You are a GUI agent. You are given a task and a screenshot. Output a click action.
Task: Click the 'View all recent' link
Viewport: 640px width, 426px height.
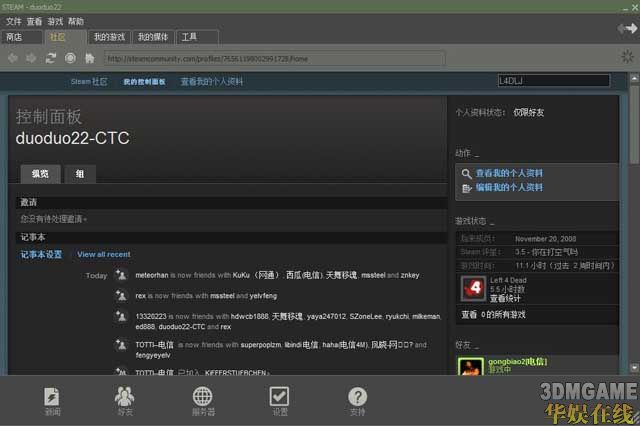(104, 254)
